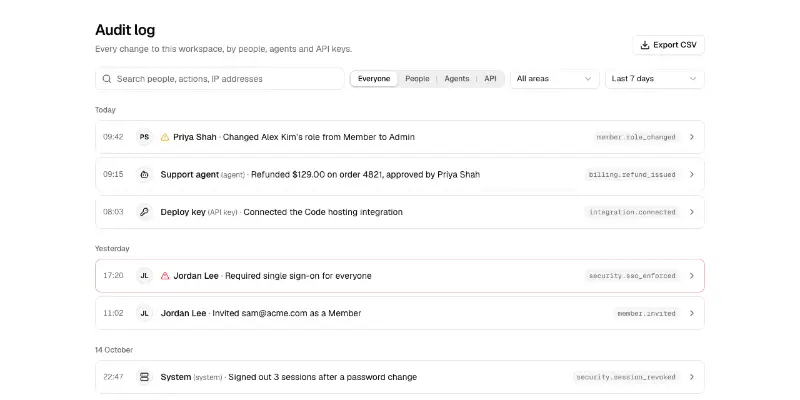Expand the billing.refund_issued entry chevron
Image resolution: width=800 pixels, height=400 pixels.
[692, 174]
